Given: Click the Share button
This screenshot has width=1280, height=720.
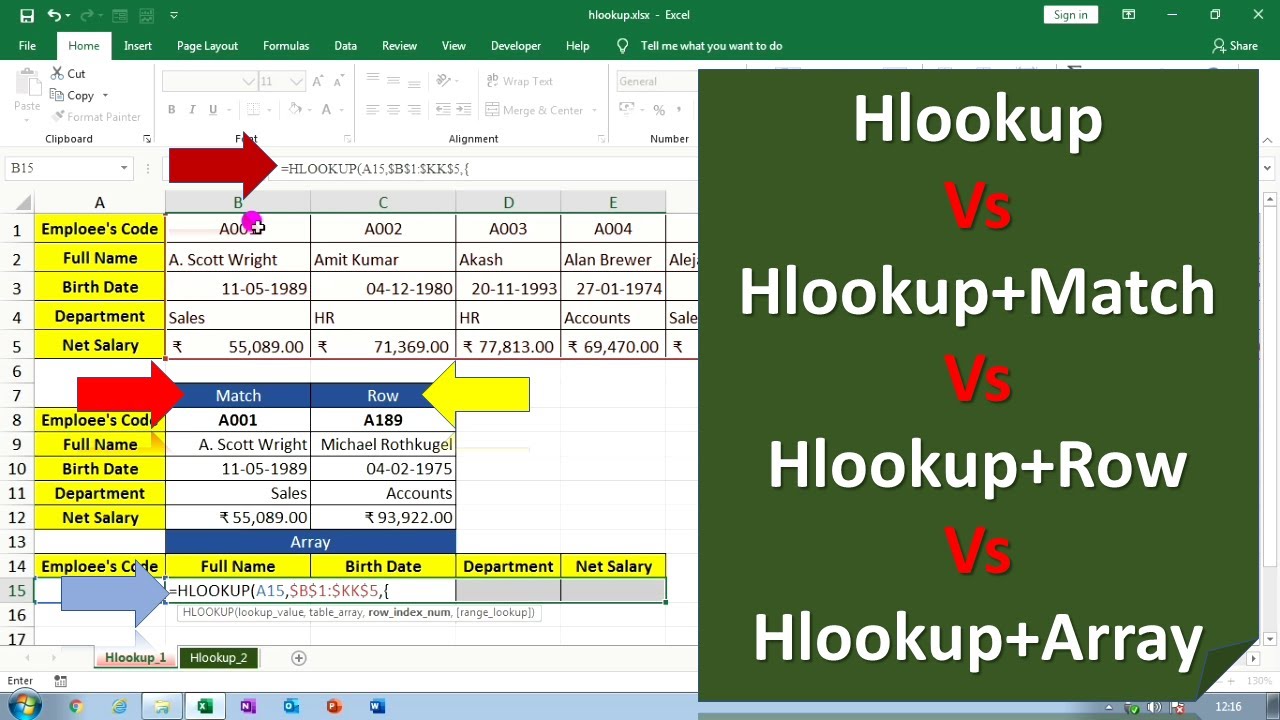Looking at the screenshot, I should pyautogui.click(x=1235, y=46).
